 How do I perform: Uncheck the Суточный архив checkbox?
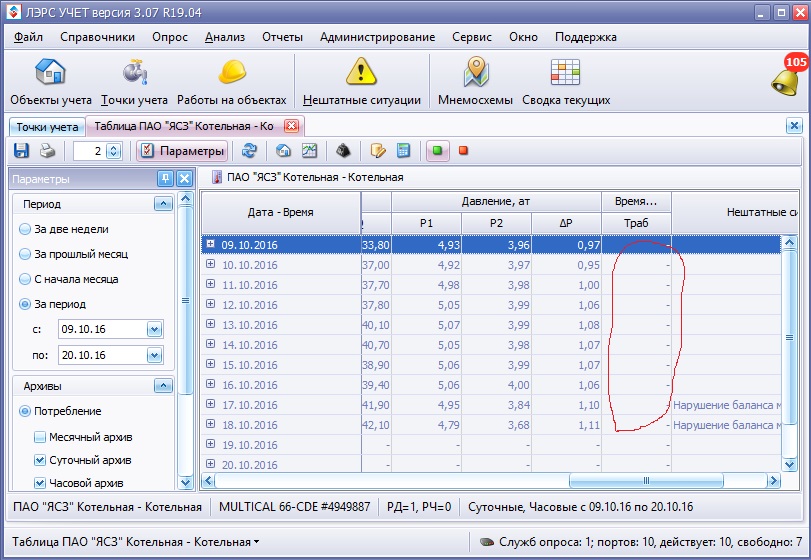point(40,460)
